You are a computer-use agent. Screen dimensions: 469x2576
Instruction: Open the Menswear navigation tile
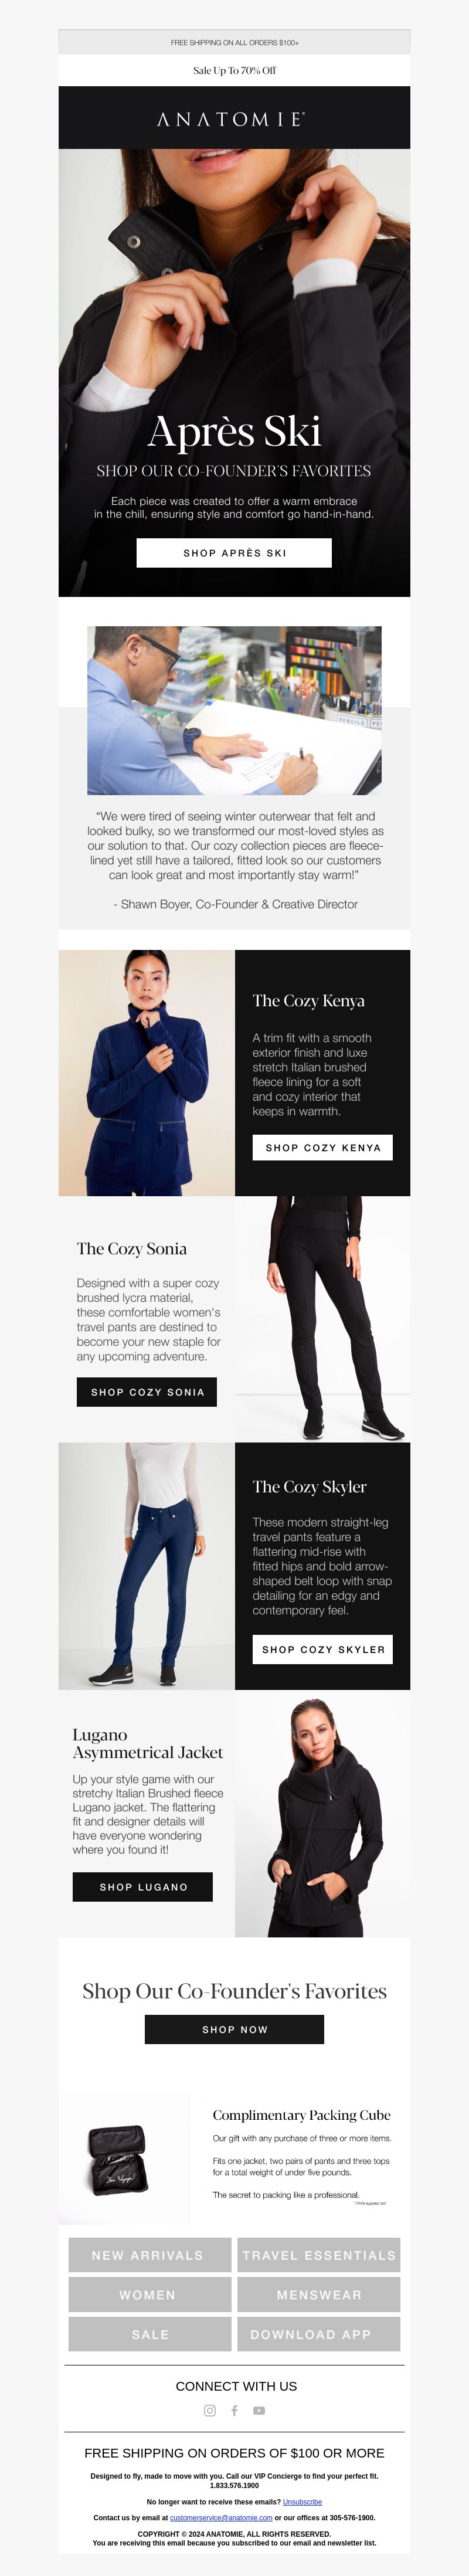pyautogui.click(x=319, y=2295)
